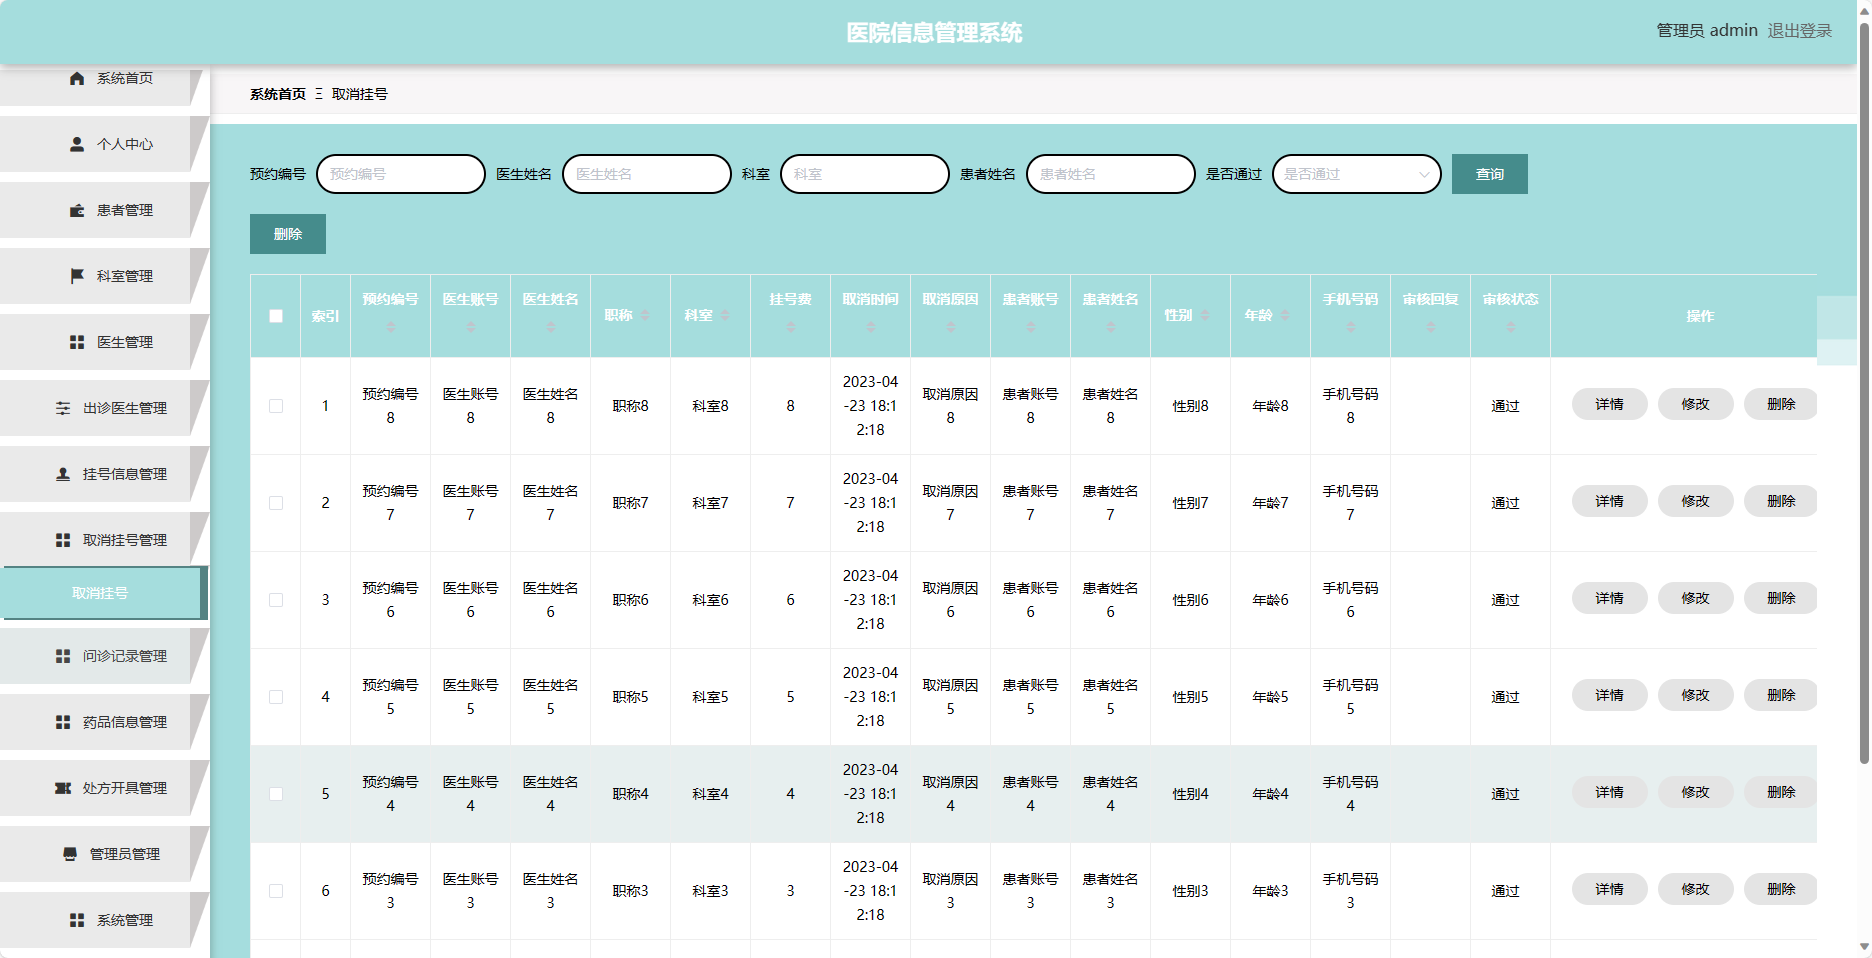
Task: Open 问诊记录管理 menu label
Action: (x=125, y=656)
